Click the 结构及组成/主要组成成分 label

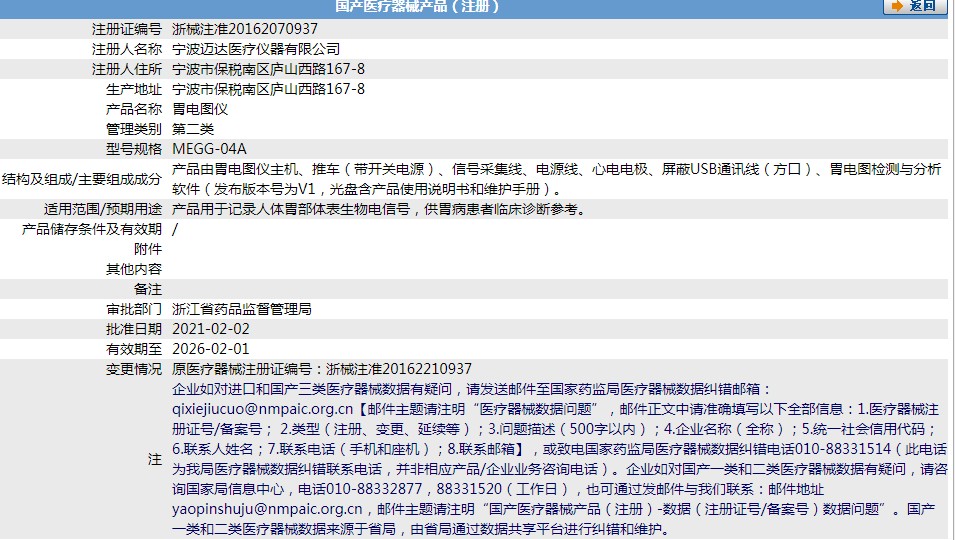click(82, 180)
